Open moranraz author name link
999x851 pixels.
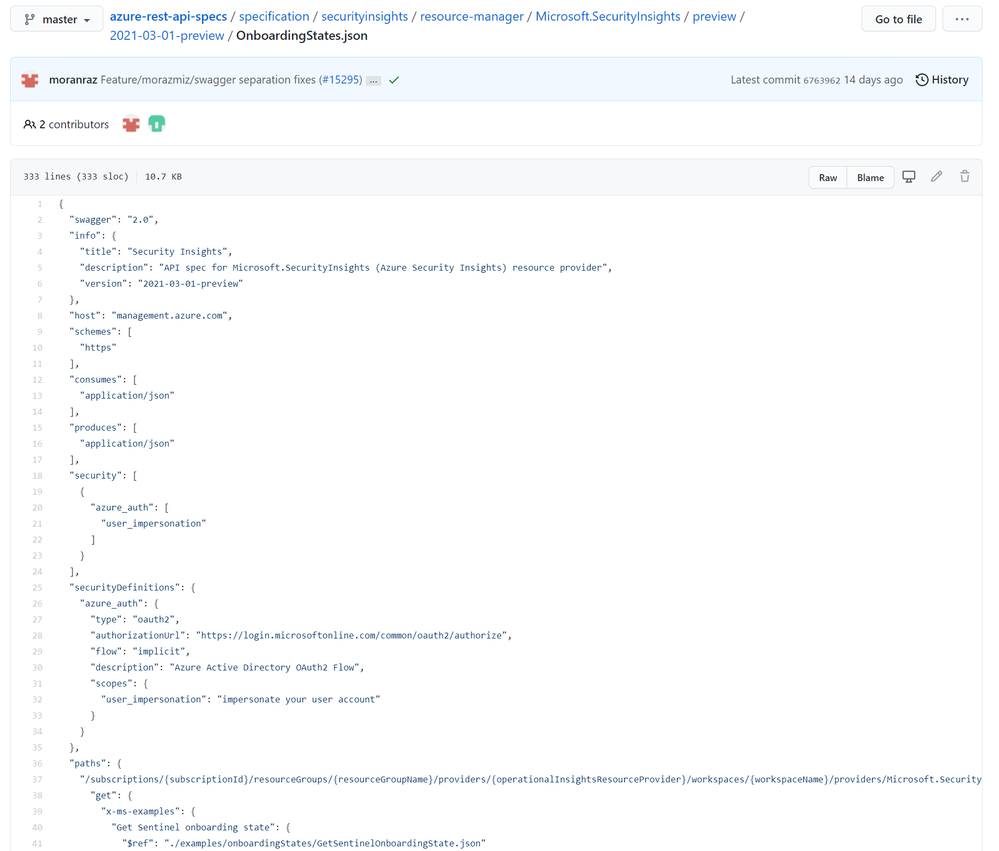[73, 80]
